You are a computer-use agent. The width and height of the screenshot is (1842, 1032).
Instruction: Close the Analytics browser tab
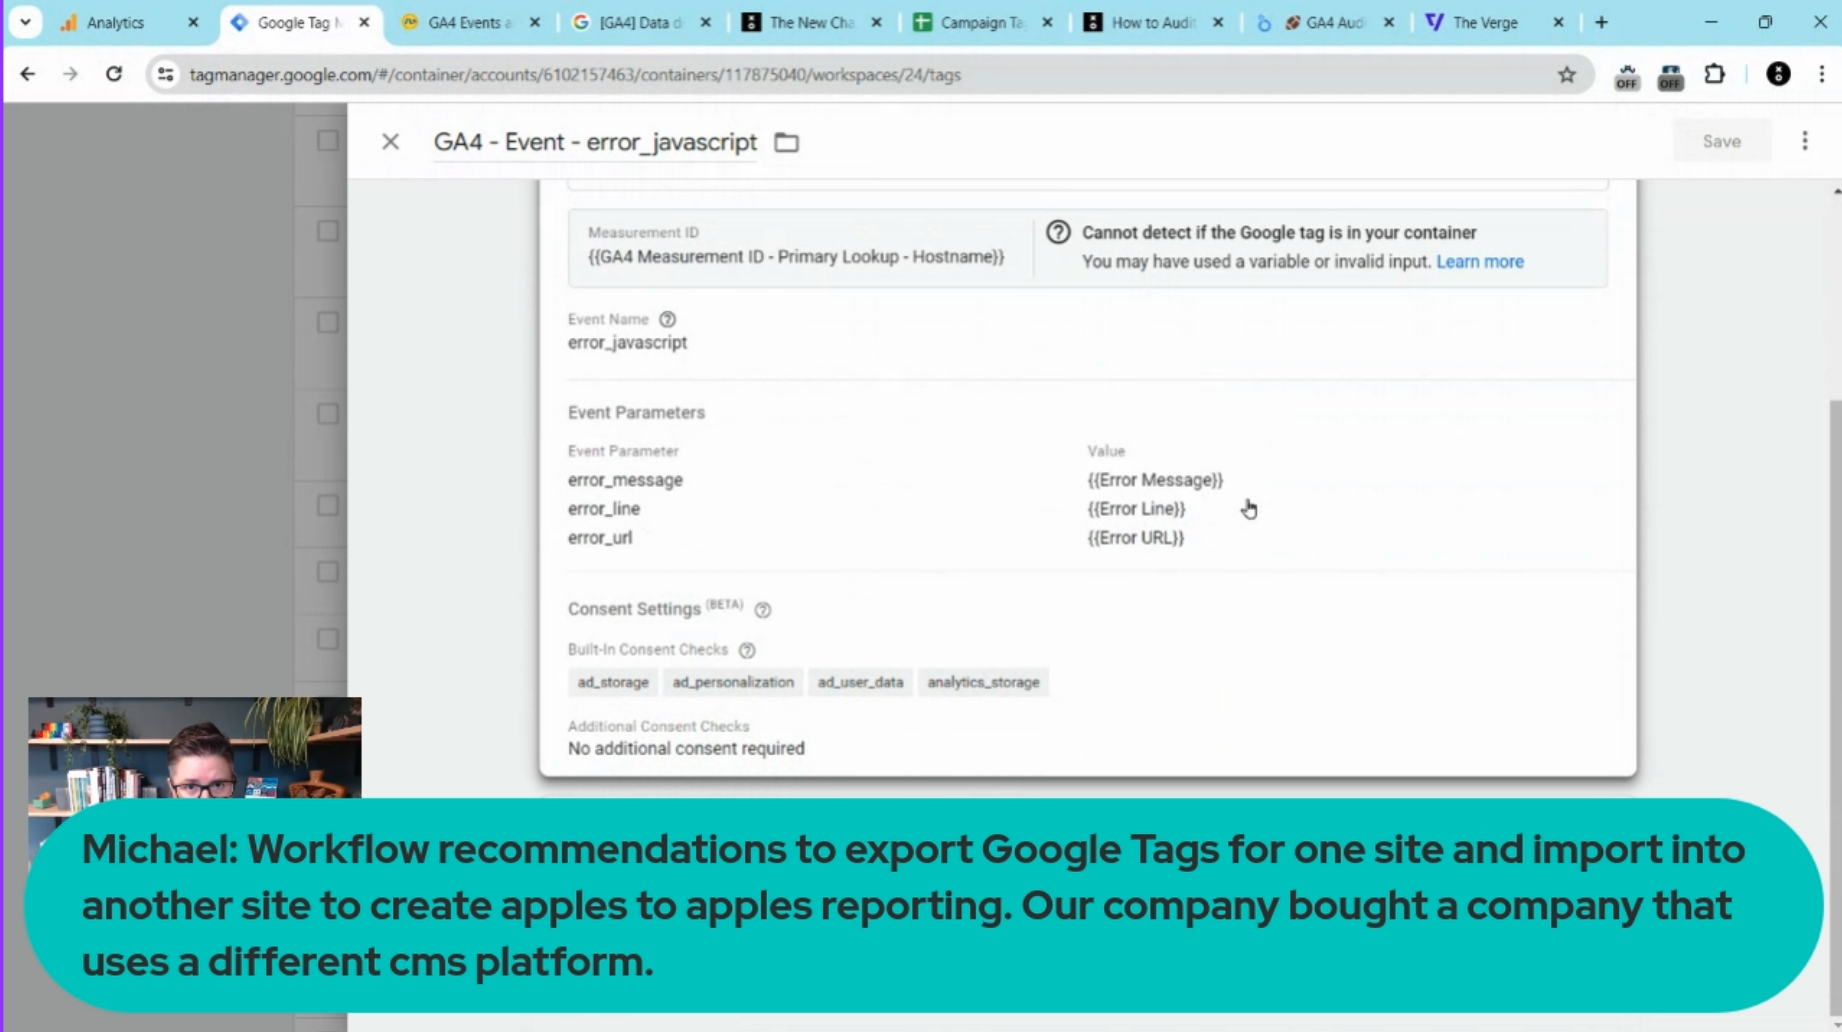(193, 22)
